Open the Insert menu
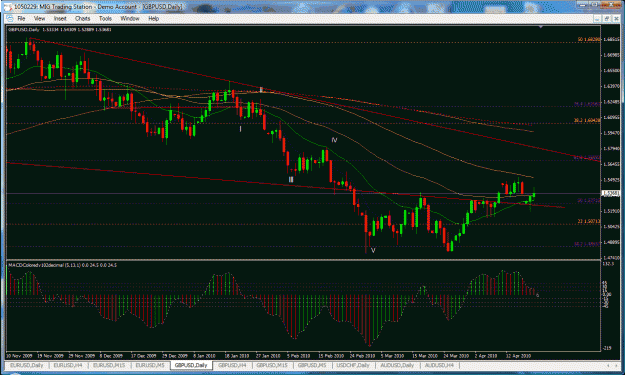 click(60, 19)
